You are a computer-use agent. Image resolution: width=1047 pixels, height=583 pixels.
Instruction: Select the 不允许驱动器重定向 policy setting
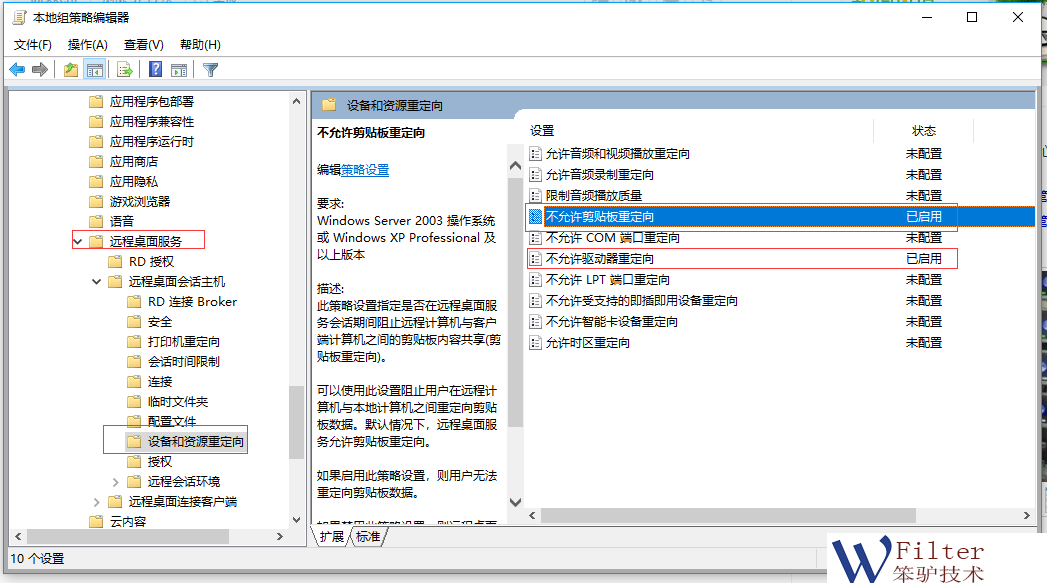point(600,259)
